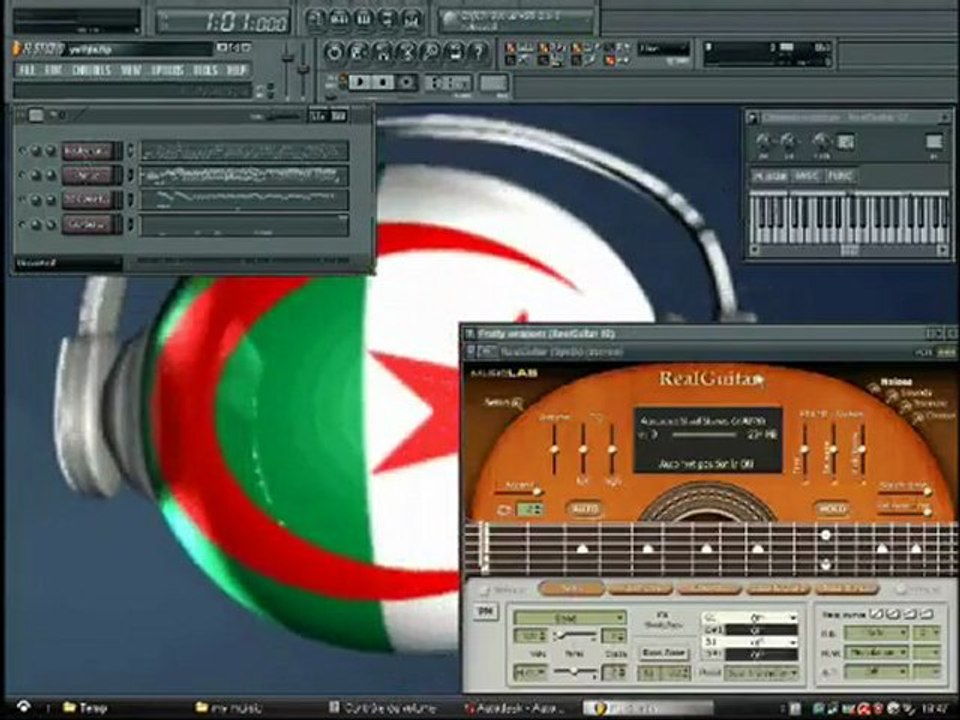960x720 pixels.
Task: Open the CHANNELS menu
Action: coord(91,70)
